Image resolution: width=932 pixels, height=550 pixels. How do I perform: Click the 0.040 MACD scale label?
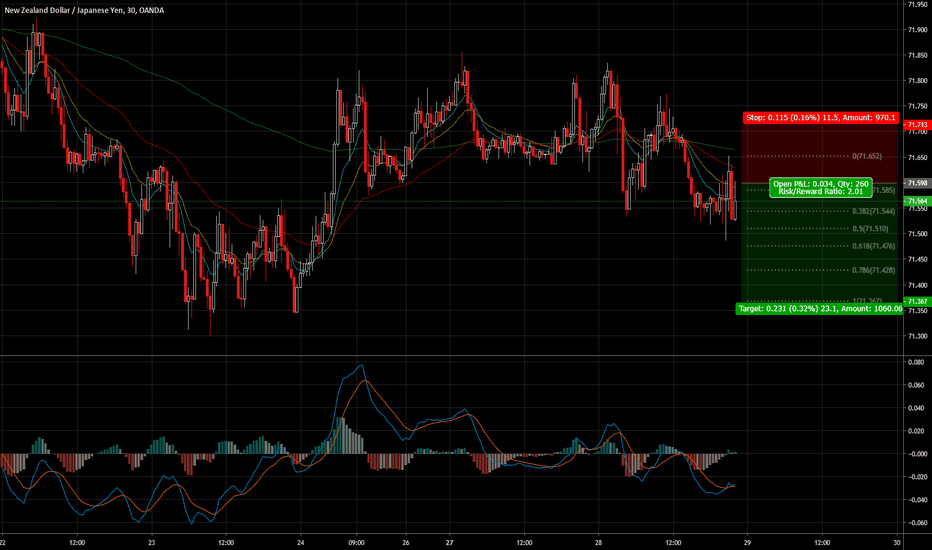[917, 408]
